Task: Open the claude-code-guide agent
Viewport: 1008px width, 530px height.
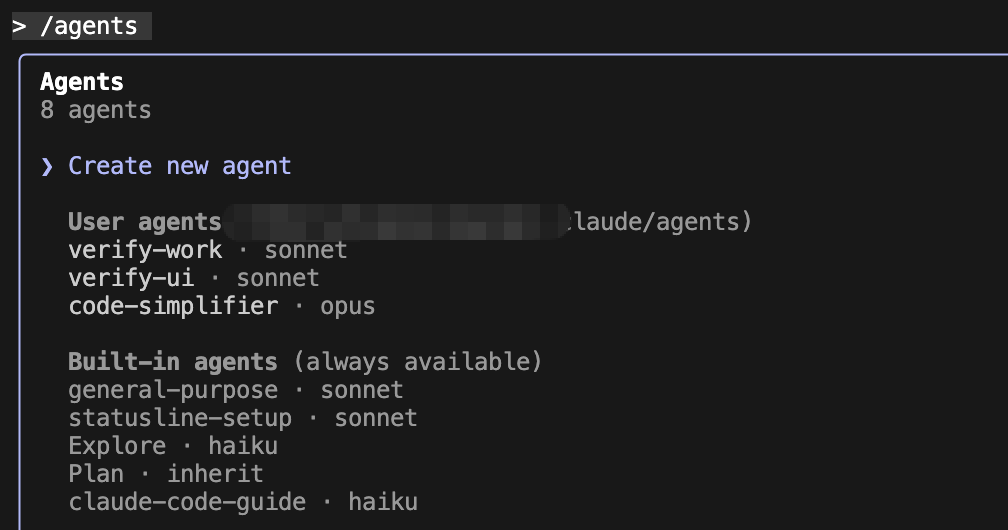Action: [x=242, y=502]
